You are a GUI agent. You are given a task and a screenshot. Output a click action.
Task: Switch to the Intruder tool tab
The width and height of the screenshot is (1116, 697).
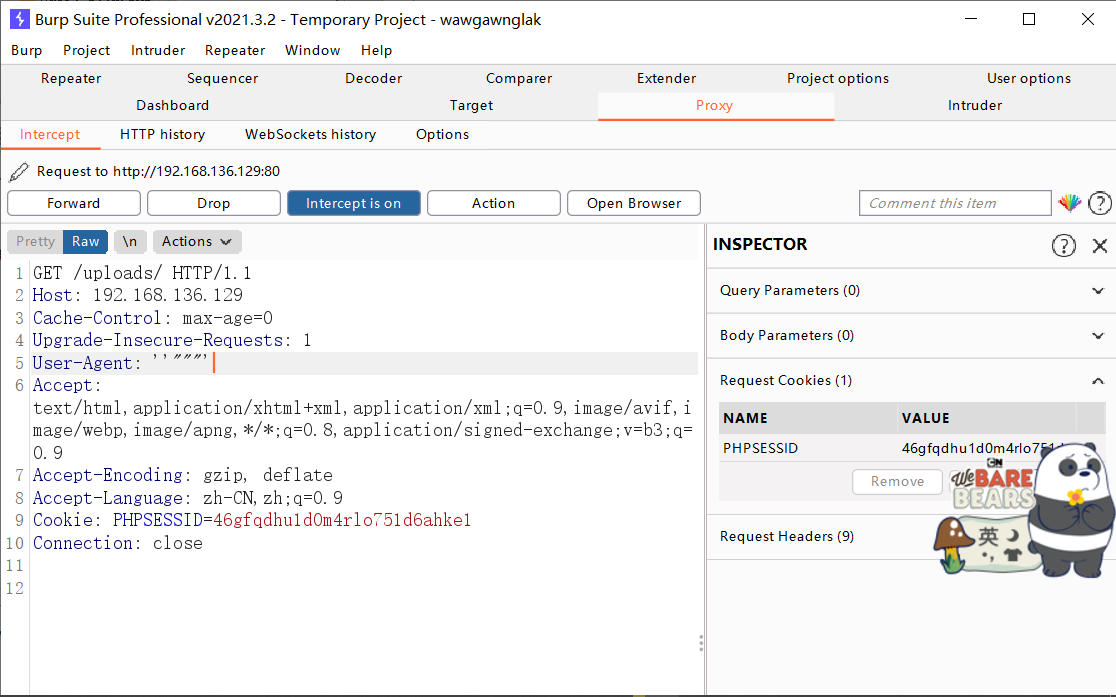(x=974, y=105)
